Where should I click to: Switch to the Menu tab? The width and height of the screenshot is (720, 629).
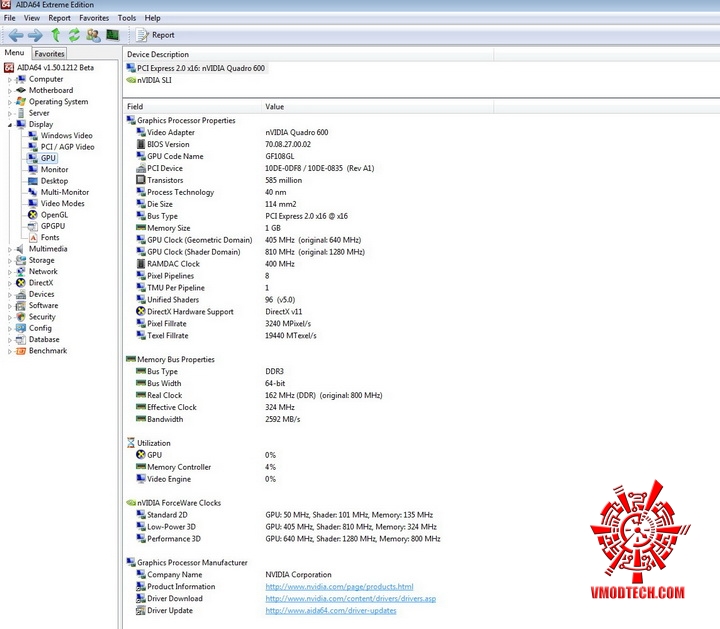point(14,53)
